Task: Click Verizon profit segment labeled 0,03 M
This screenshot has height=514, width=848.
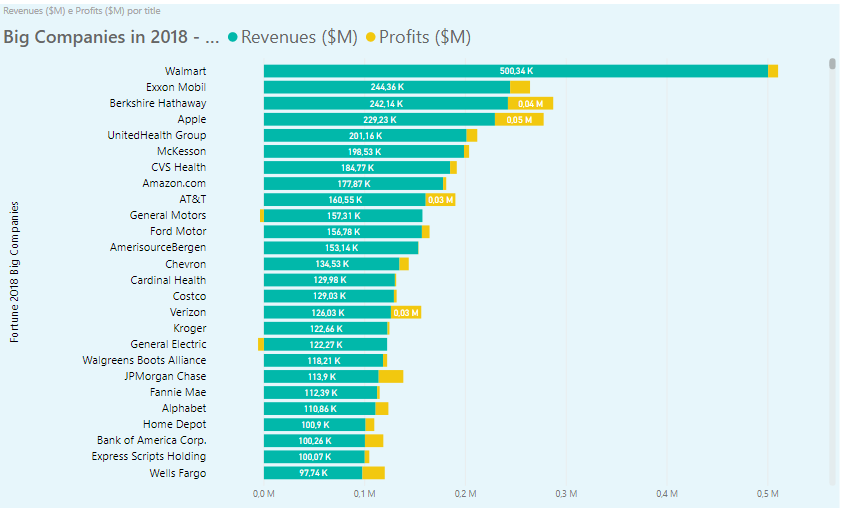Action: (x=406, y=313)
